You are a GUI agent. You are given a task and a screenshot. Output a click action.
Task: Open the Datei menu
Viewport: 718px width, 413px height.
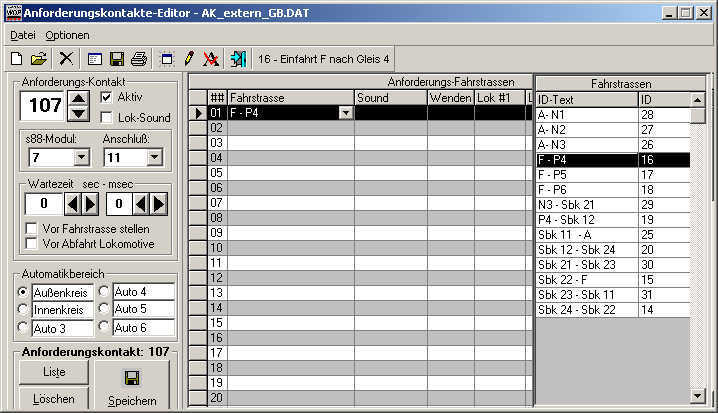click(22, 35)
